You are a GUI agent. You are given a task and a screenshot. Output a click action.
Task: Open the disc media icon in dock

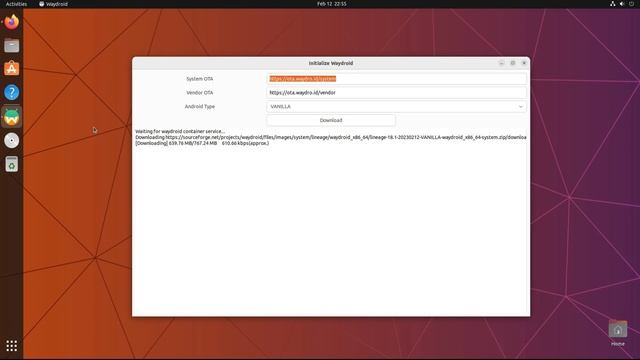[11, 140]
